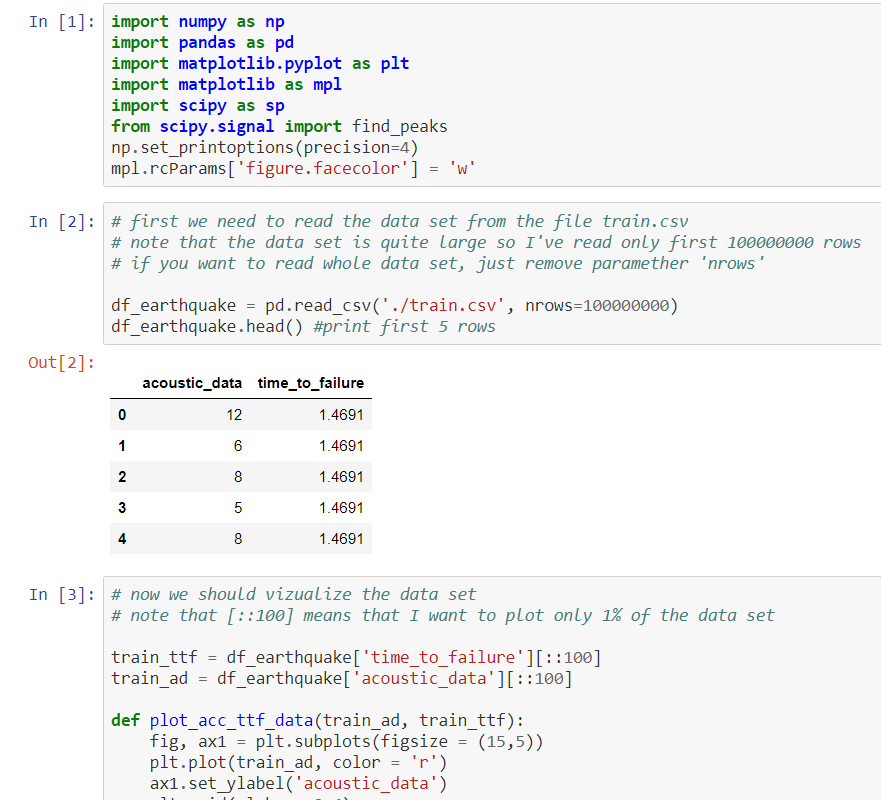Screen dimensions: 881x800
Task: Click acoustic_data value 5 in row 3
Action: (x=237, y=508)
